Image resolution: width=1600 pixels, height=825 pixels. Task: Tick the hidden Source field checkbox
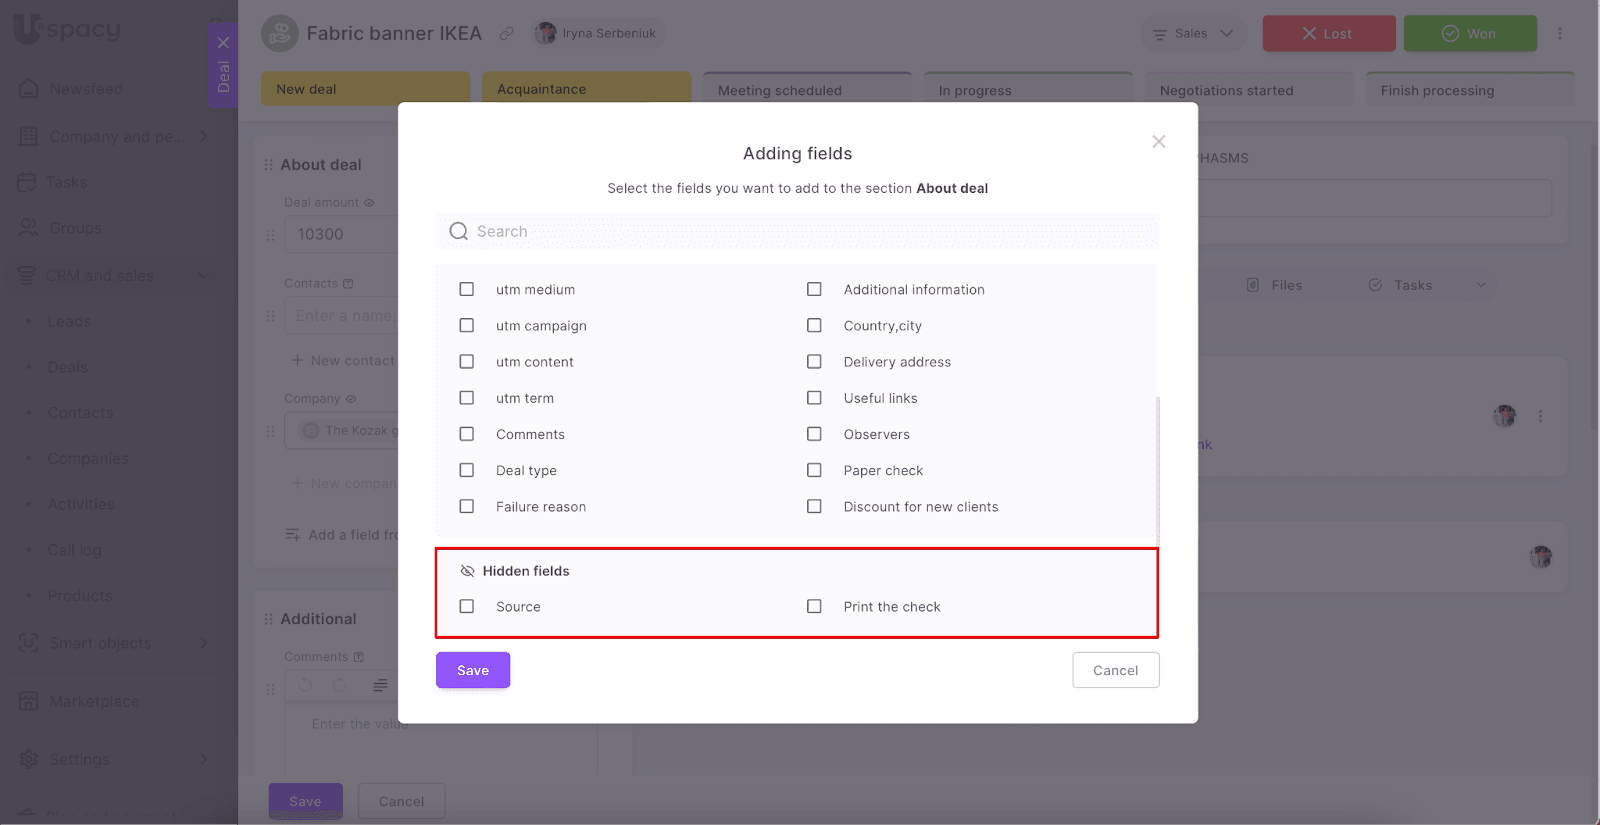pyautogui.click(x=467, y=607)
